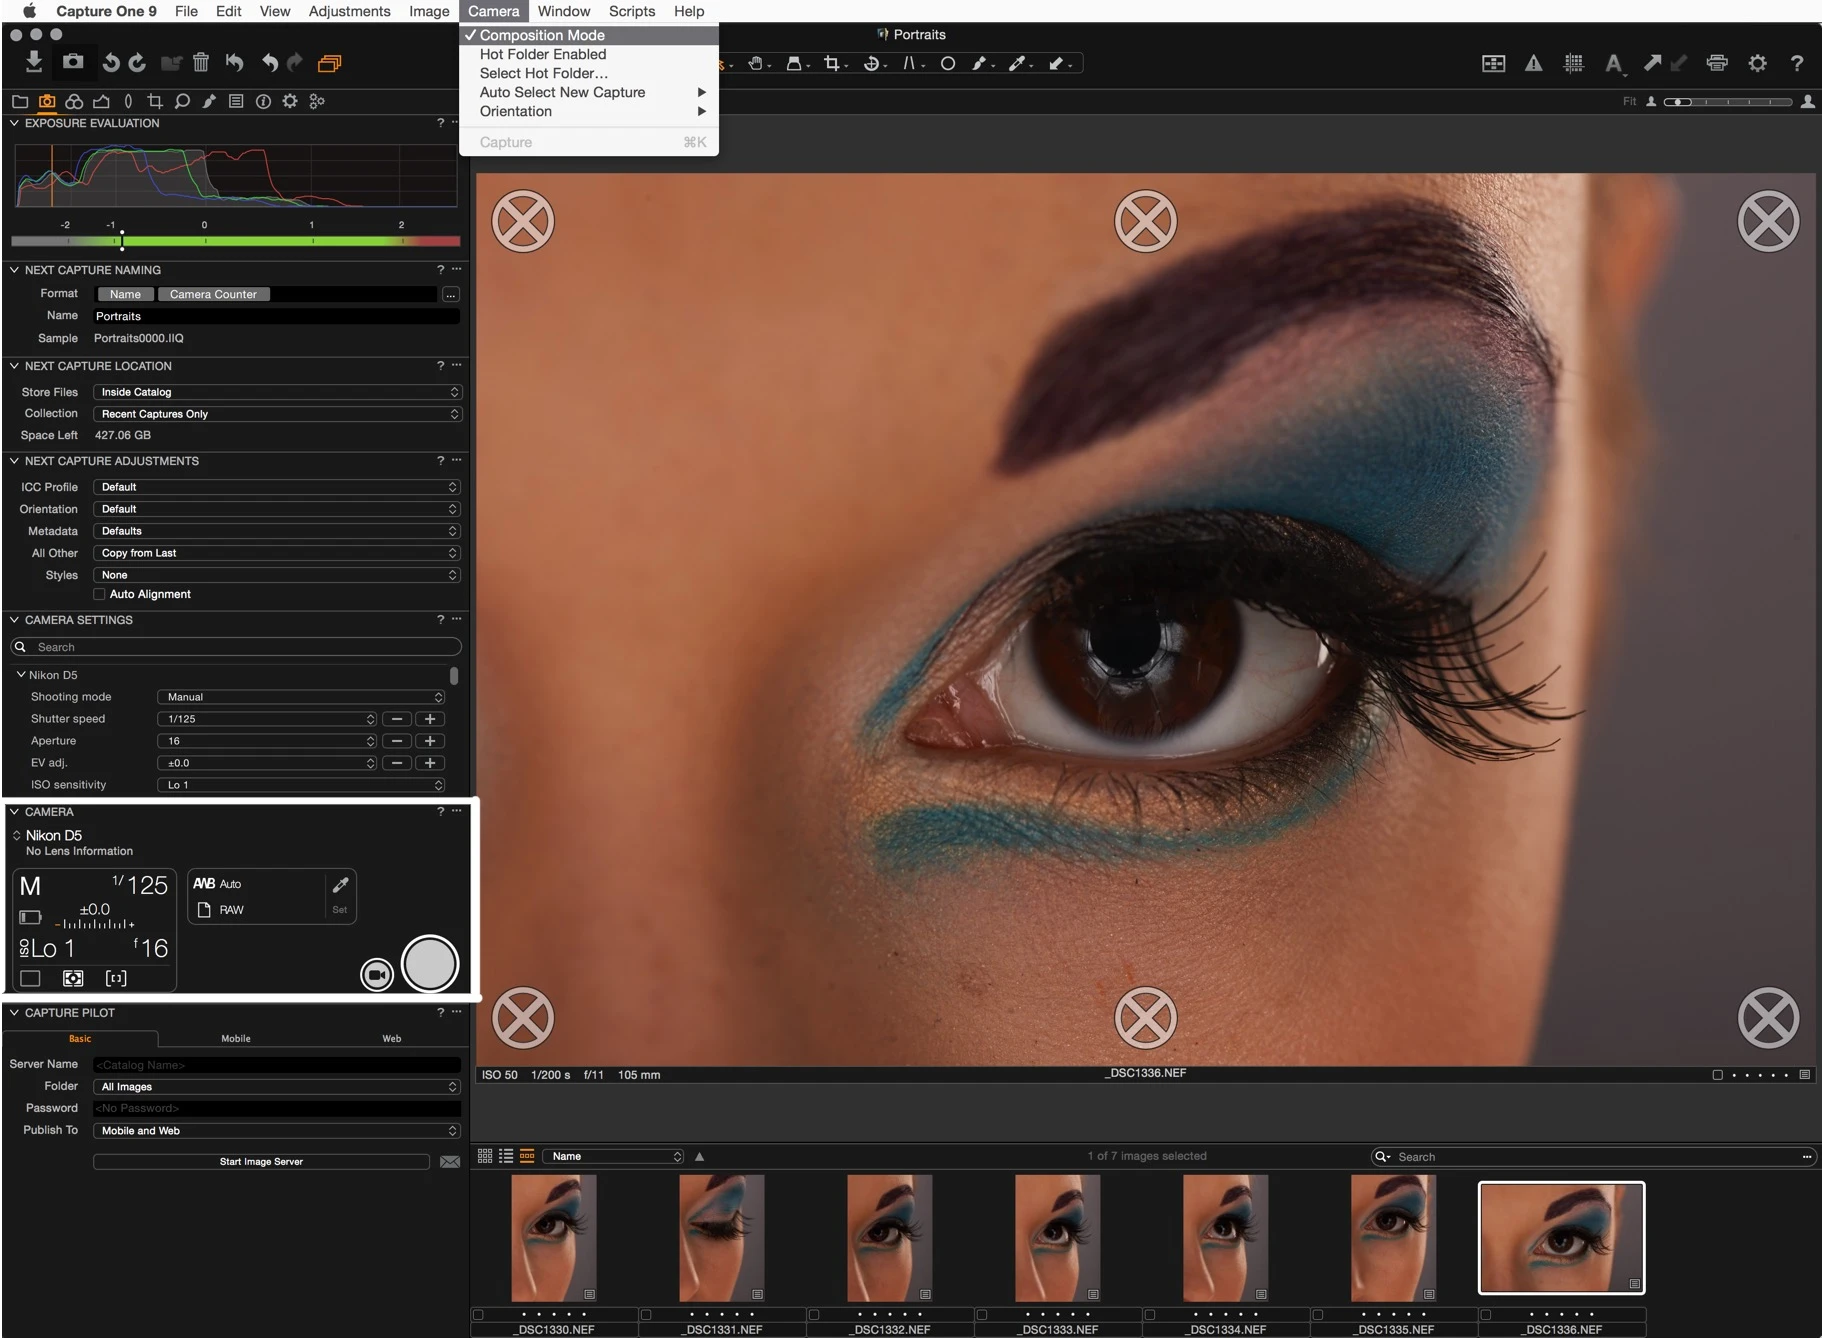Screen dimensions: 1822x1338
Task: Click the camera Capture toolbar icon
Action: click(x=73, y=62)
